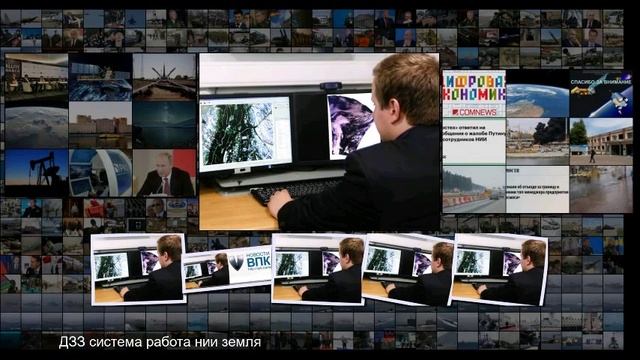The image size is (640, 360).
Task: Select the dark night sky thumbnail
Action: pos(164,125)
